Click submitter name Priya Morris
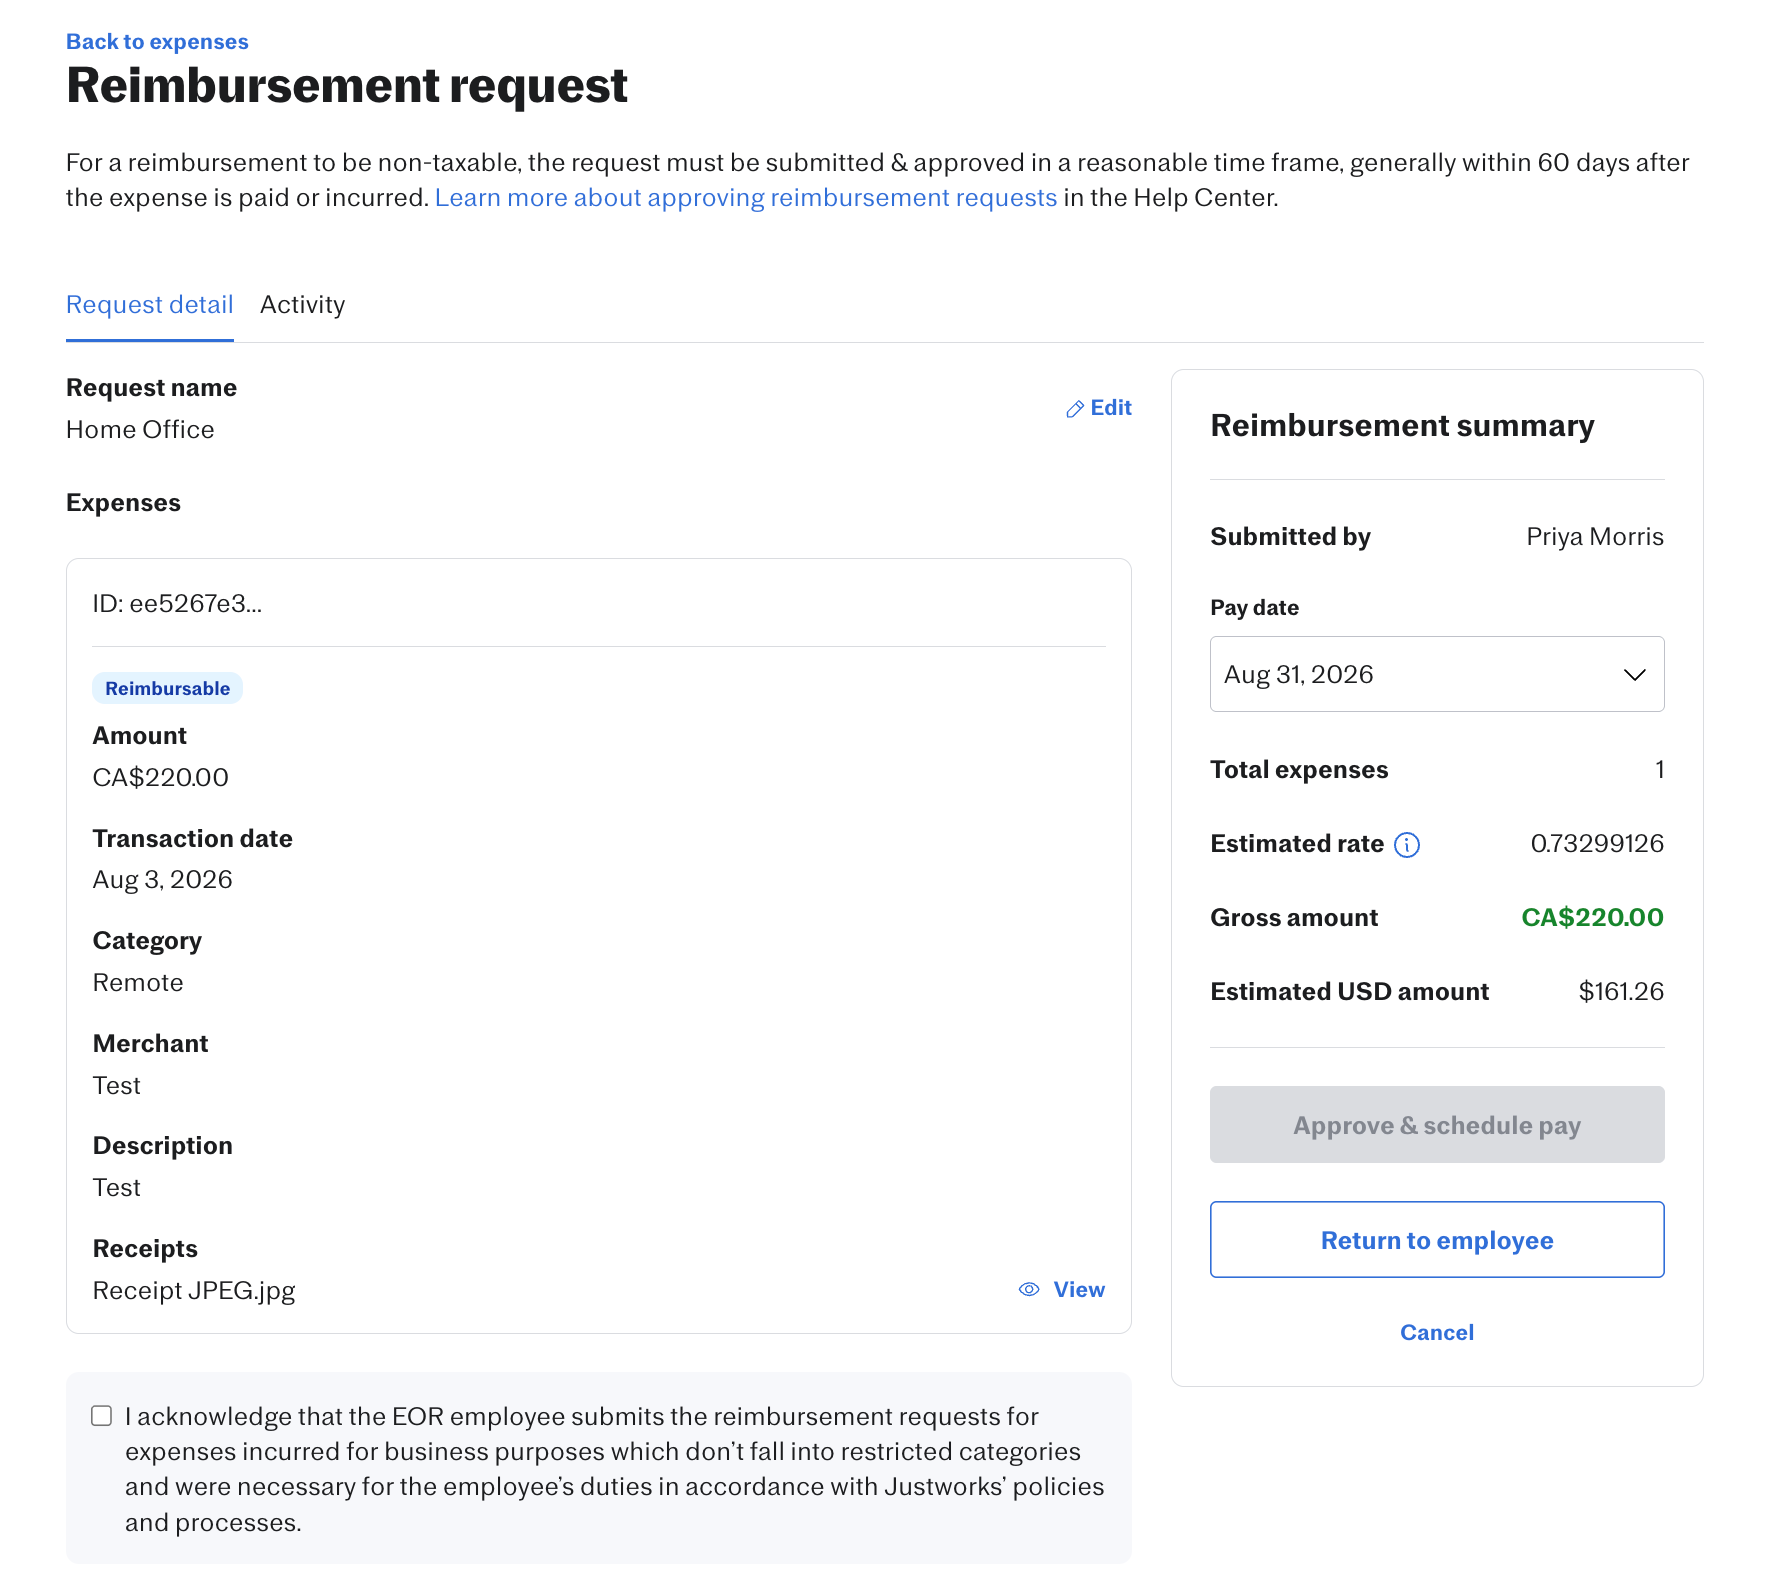1778x1586 pixels. (1595, 537)
